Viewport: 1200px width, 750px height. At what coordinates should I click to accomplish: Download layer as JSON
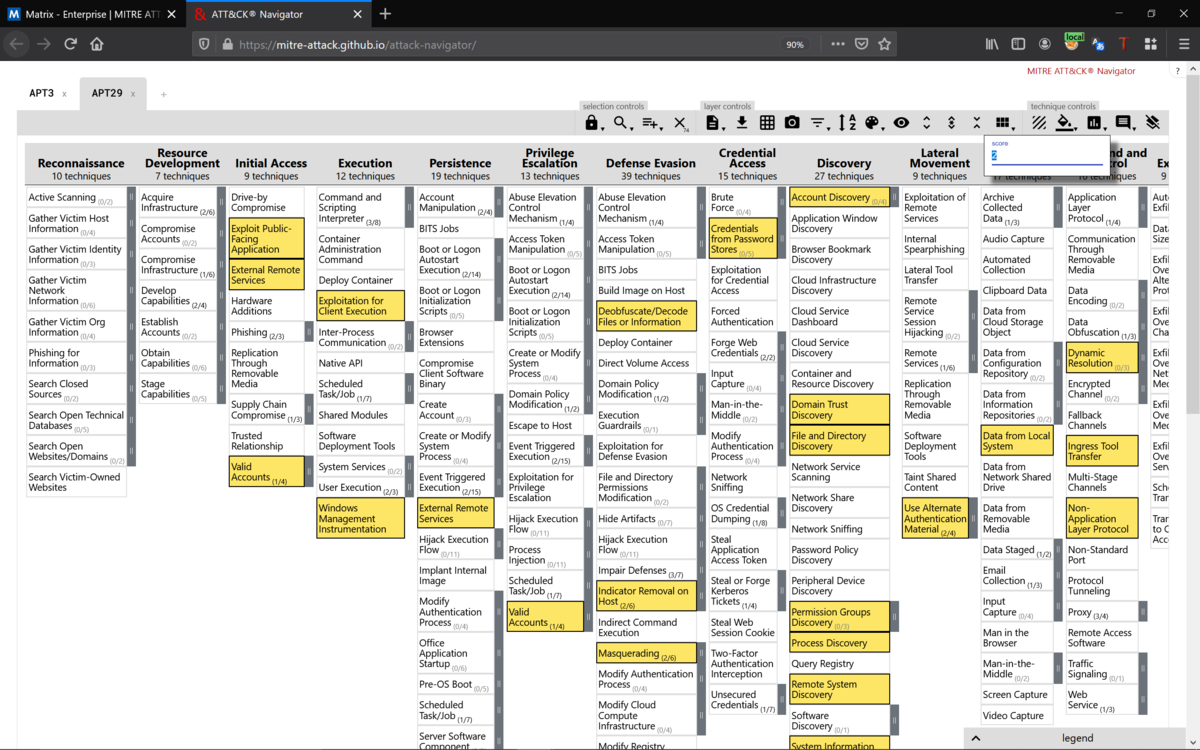pos(742,123)
